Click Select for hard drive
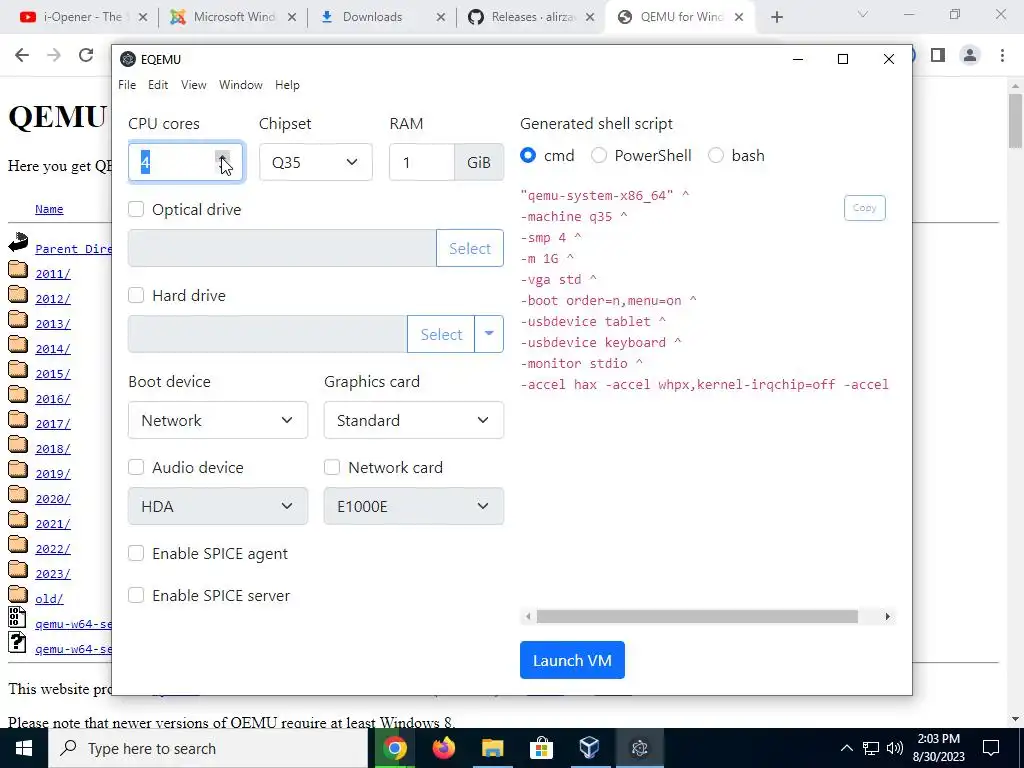The width and height of the screenshot is (1024, 768). pos(441,334)
